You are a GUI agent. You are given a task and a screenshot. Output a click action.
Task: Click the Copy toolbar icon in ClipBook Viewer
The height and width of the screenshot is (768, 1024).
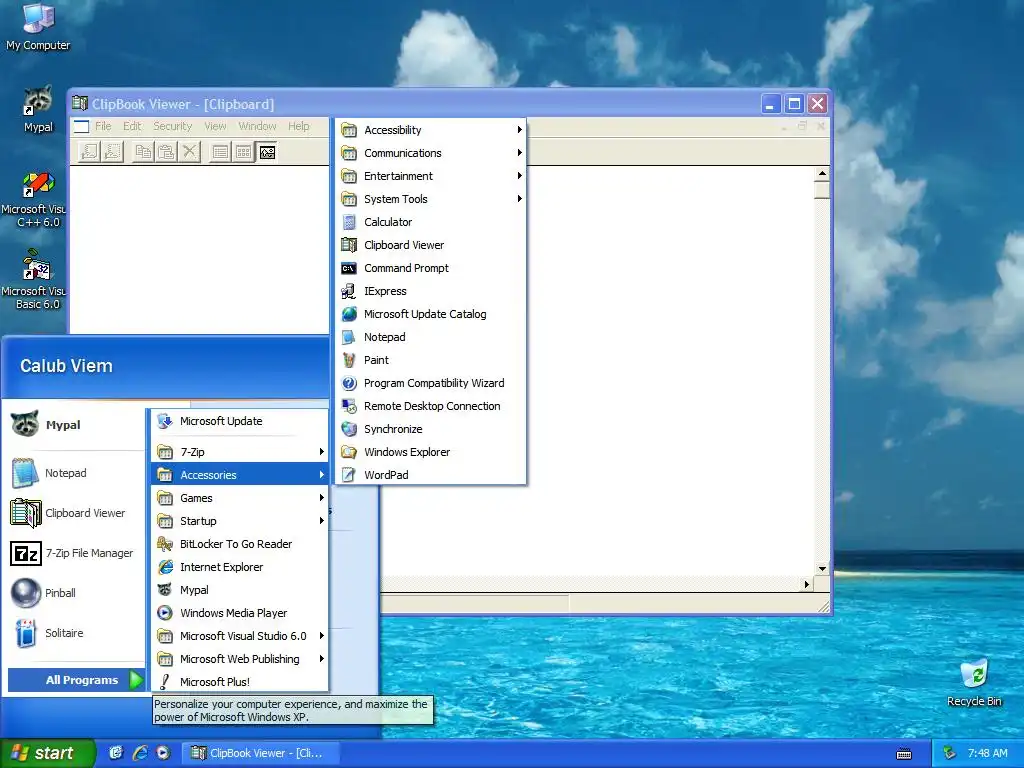pos(143,152)
